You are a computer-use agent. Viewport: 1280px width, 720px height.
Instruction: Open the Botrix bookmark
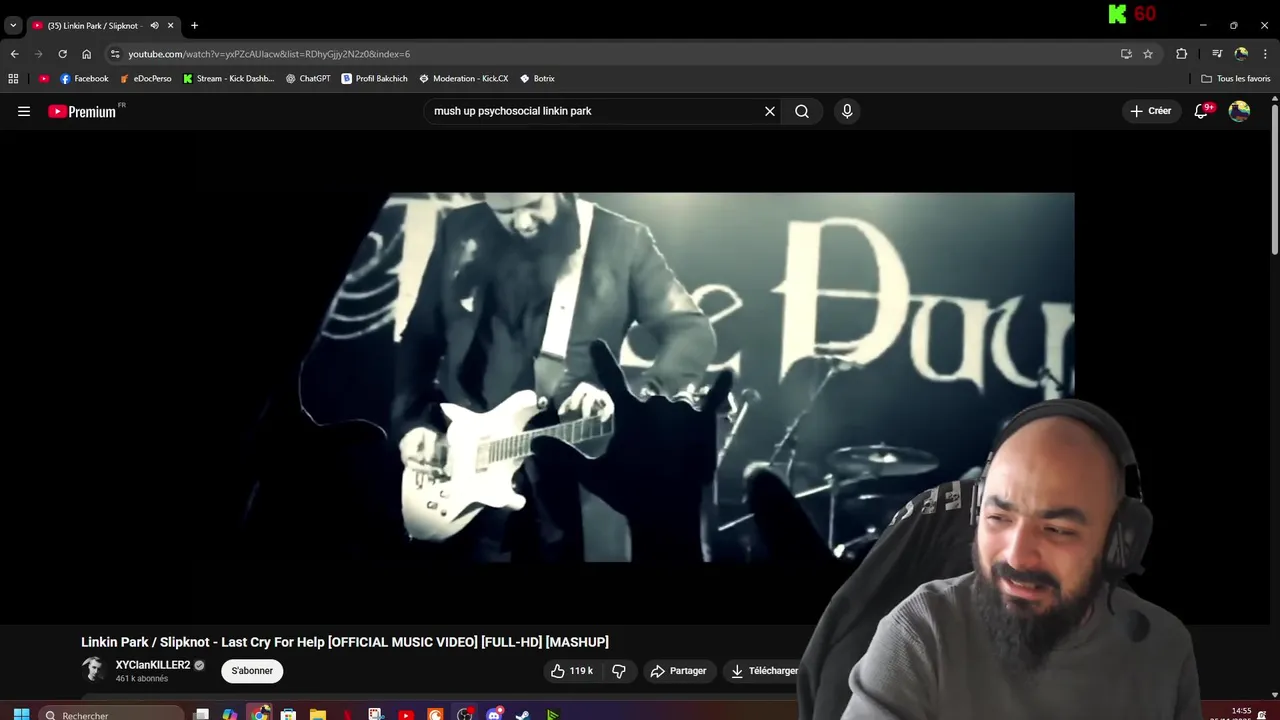tap(537, 78)
